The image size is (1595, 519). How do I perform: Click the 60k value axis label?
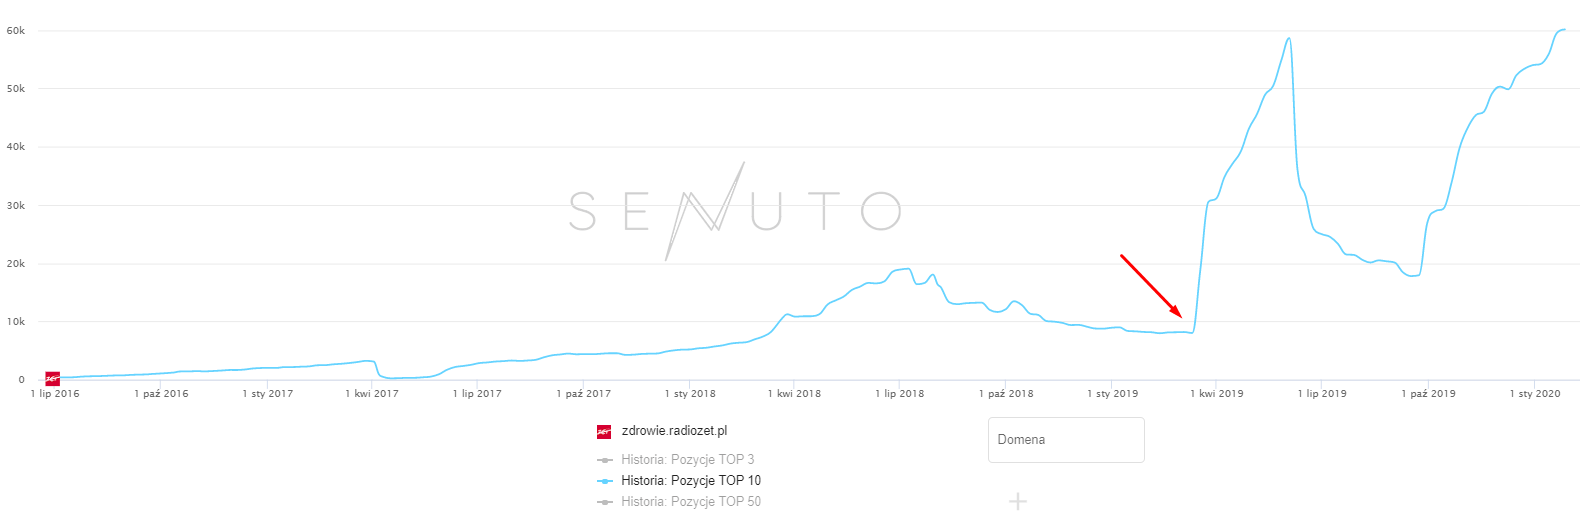(16, 31)
